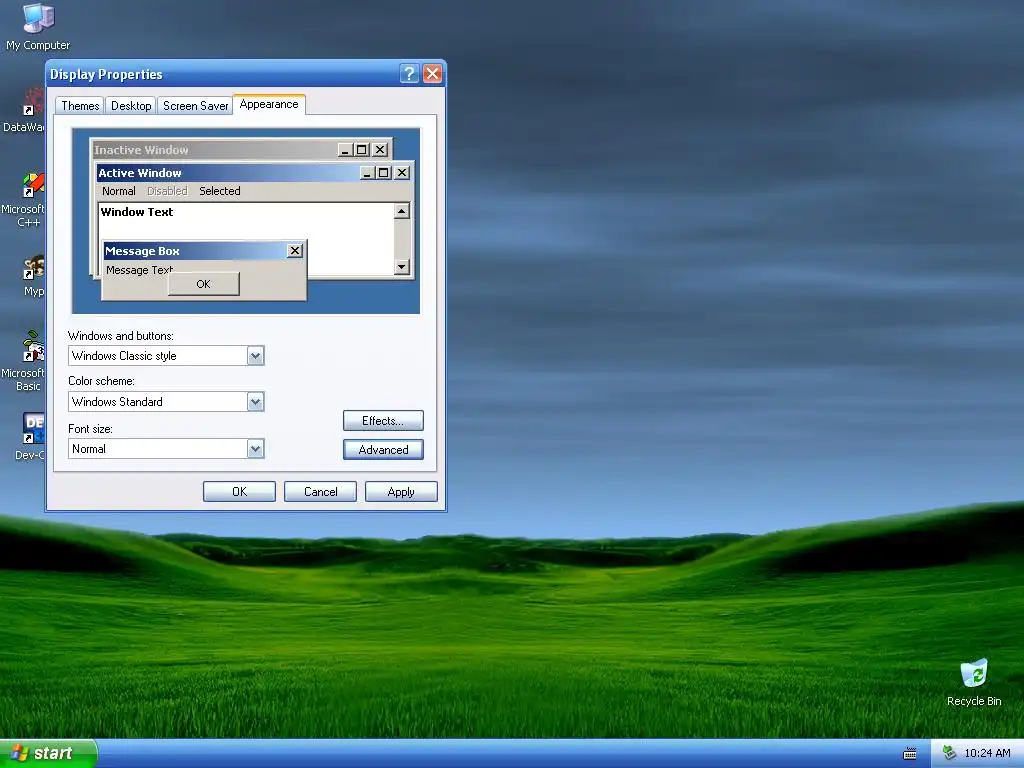Click the Normal menu item in preview
Screen dimensions: 1024x768
119,191
